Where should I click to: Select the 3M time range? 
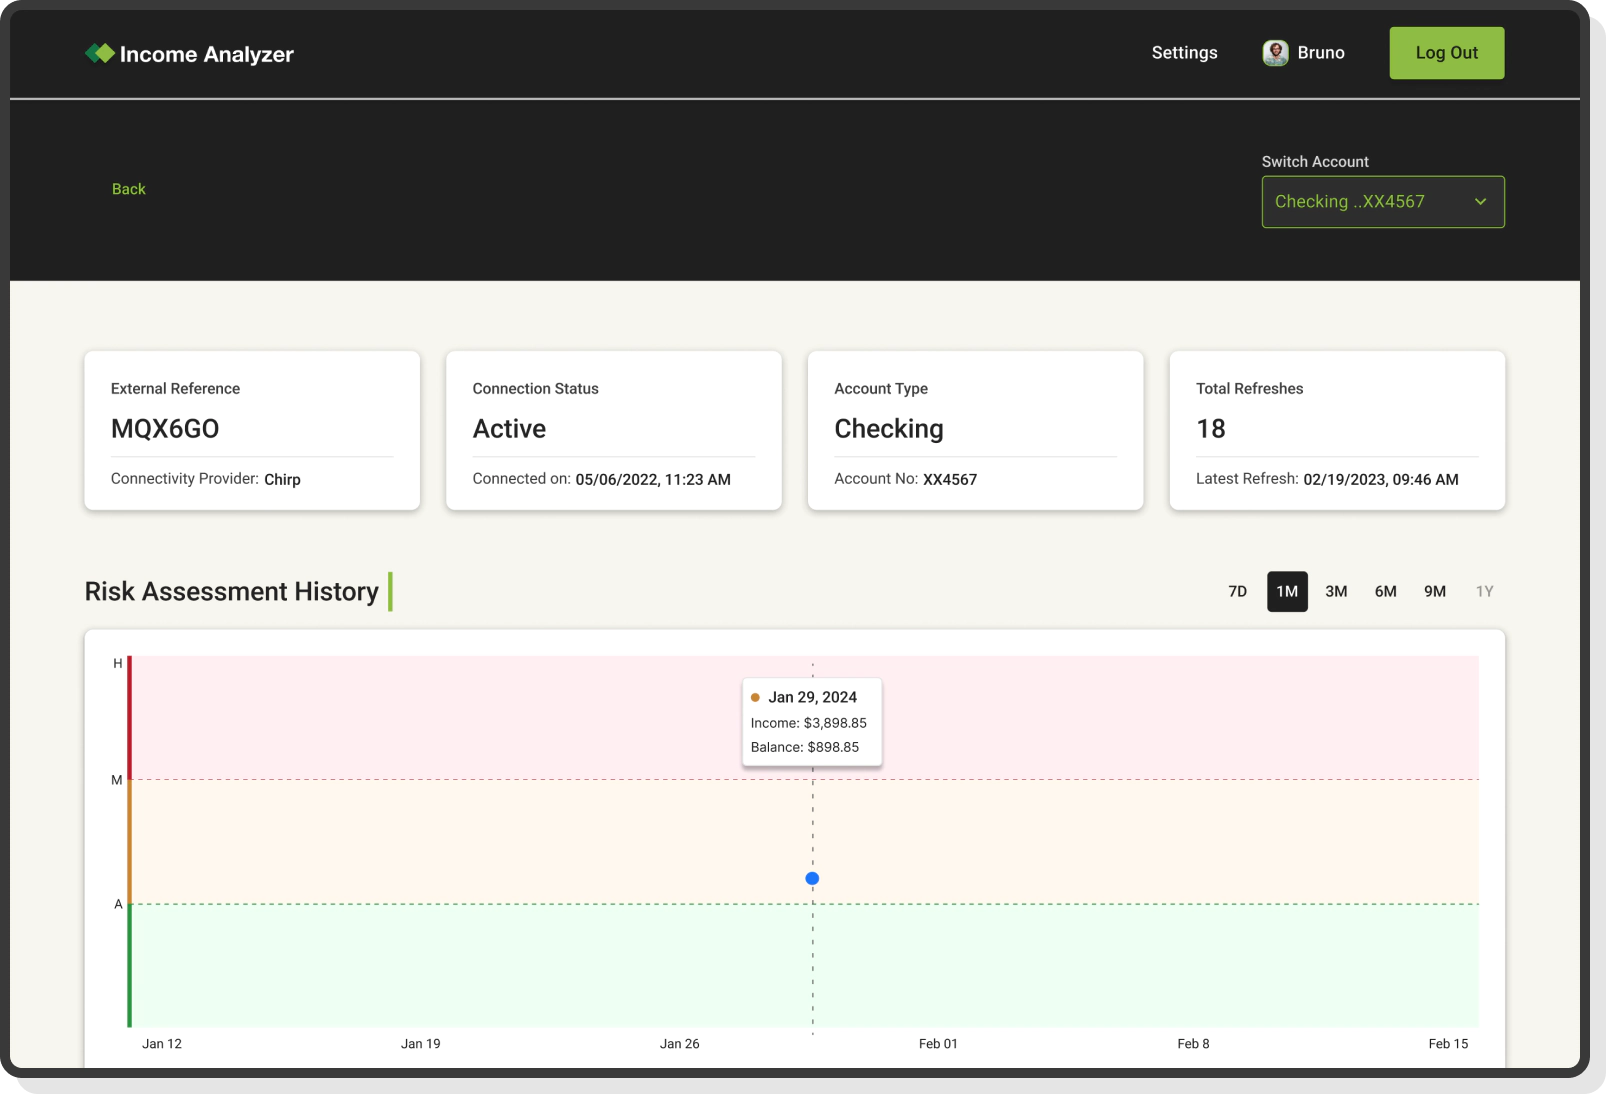pos(1336,591)
